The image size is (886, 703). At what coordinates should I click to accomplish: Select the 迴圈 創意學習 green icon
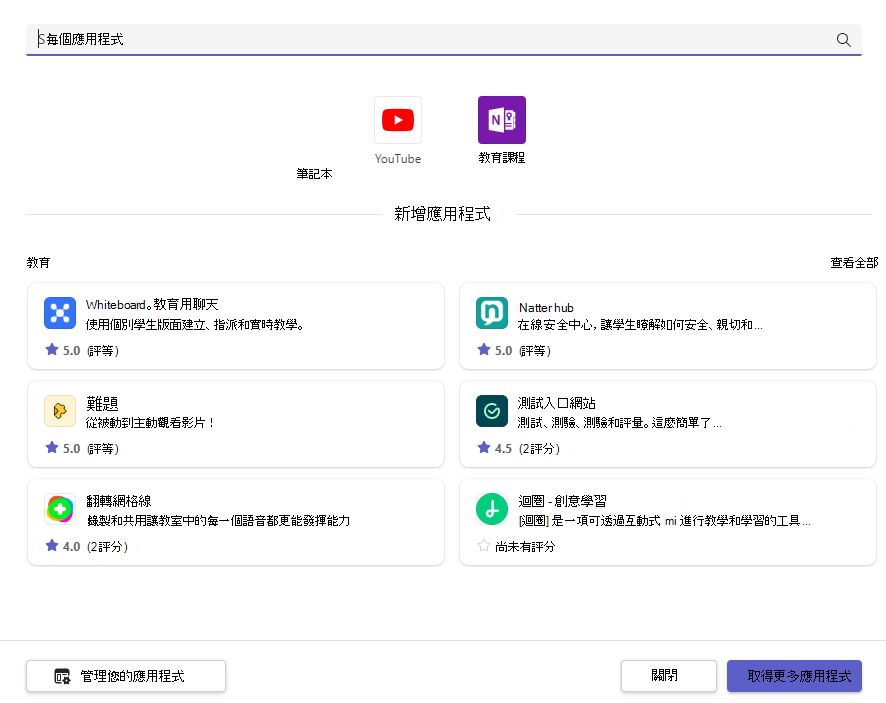point(492,509)
